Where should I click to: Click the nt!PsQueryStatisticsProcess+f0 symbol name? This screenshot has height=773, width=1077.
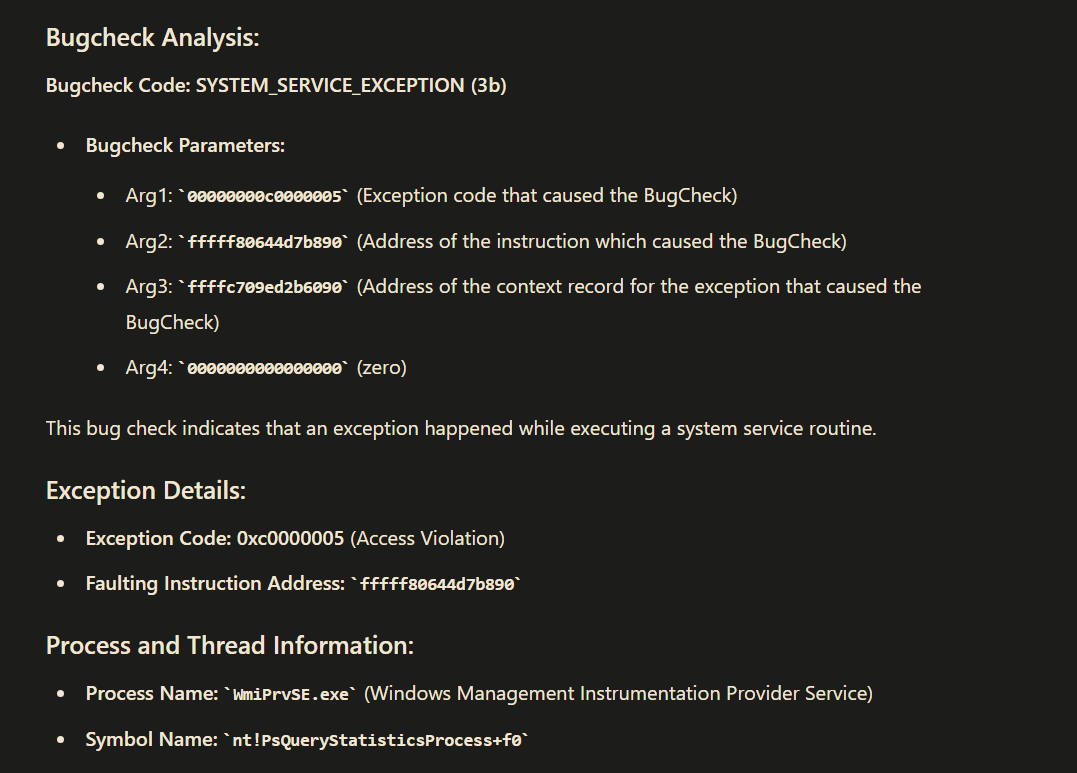click(x=376, y=740)
